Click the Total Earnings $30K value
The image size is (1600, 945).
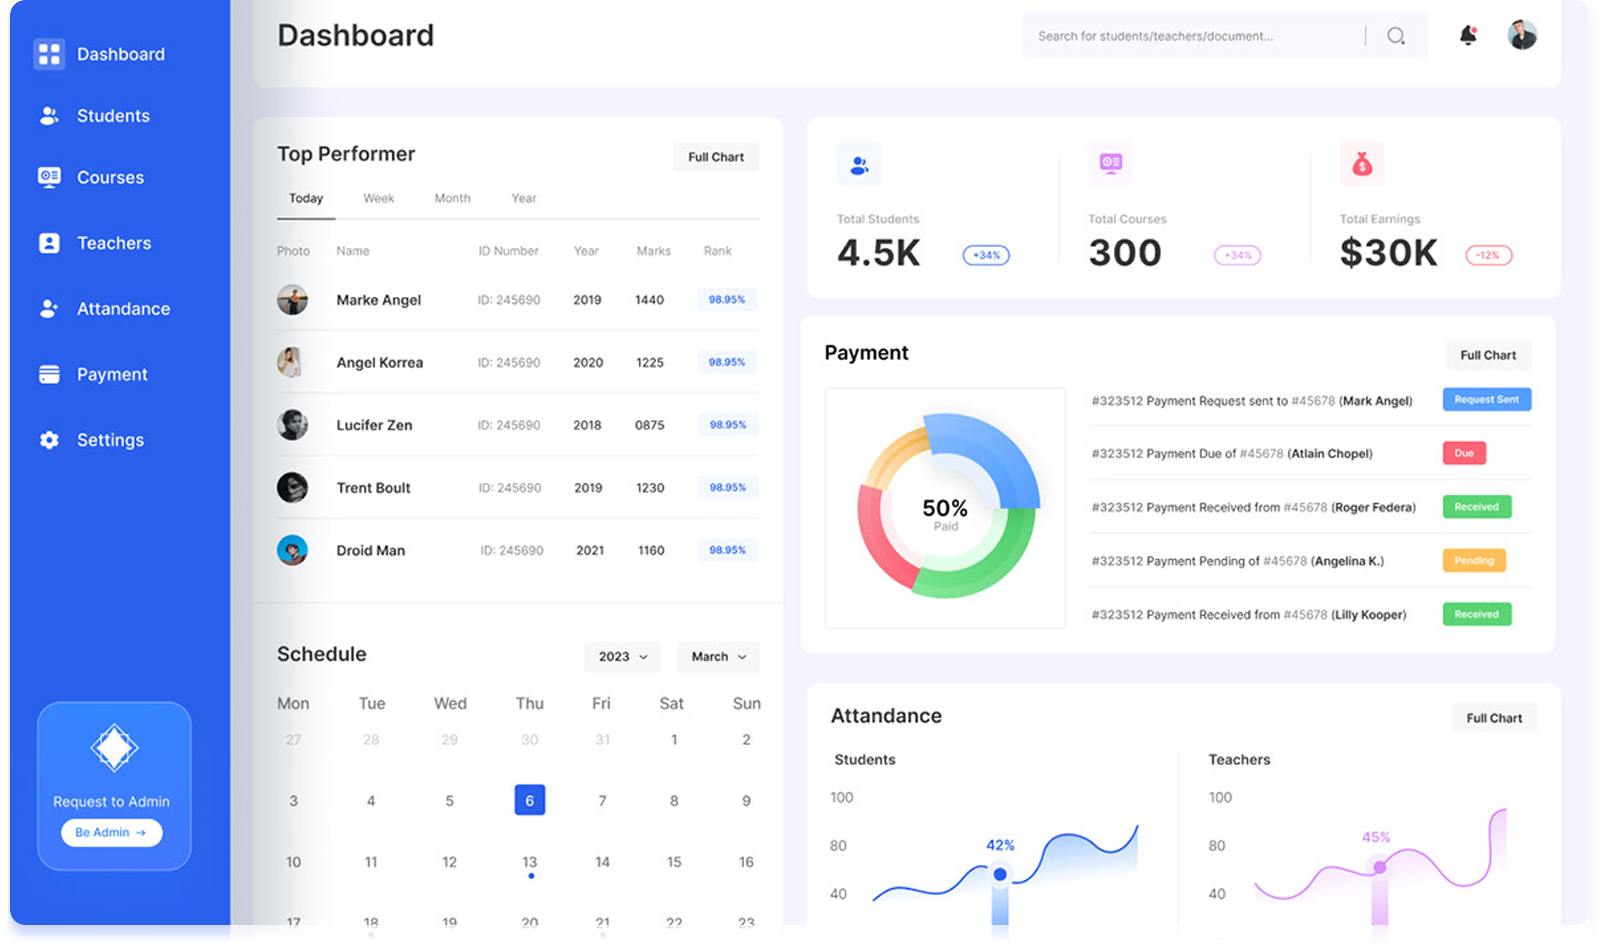[1389, 253]
